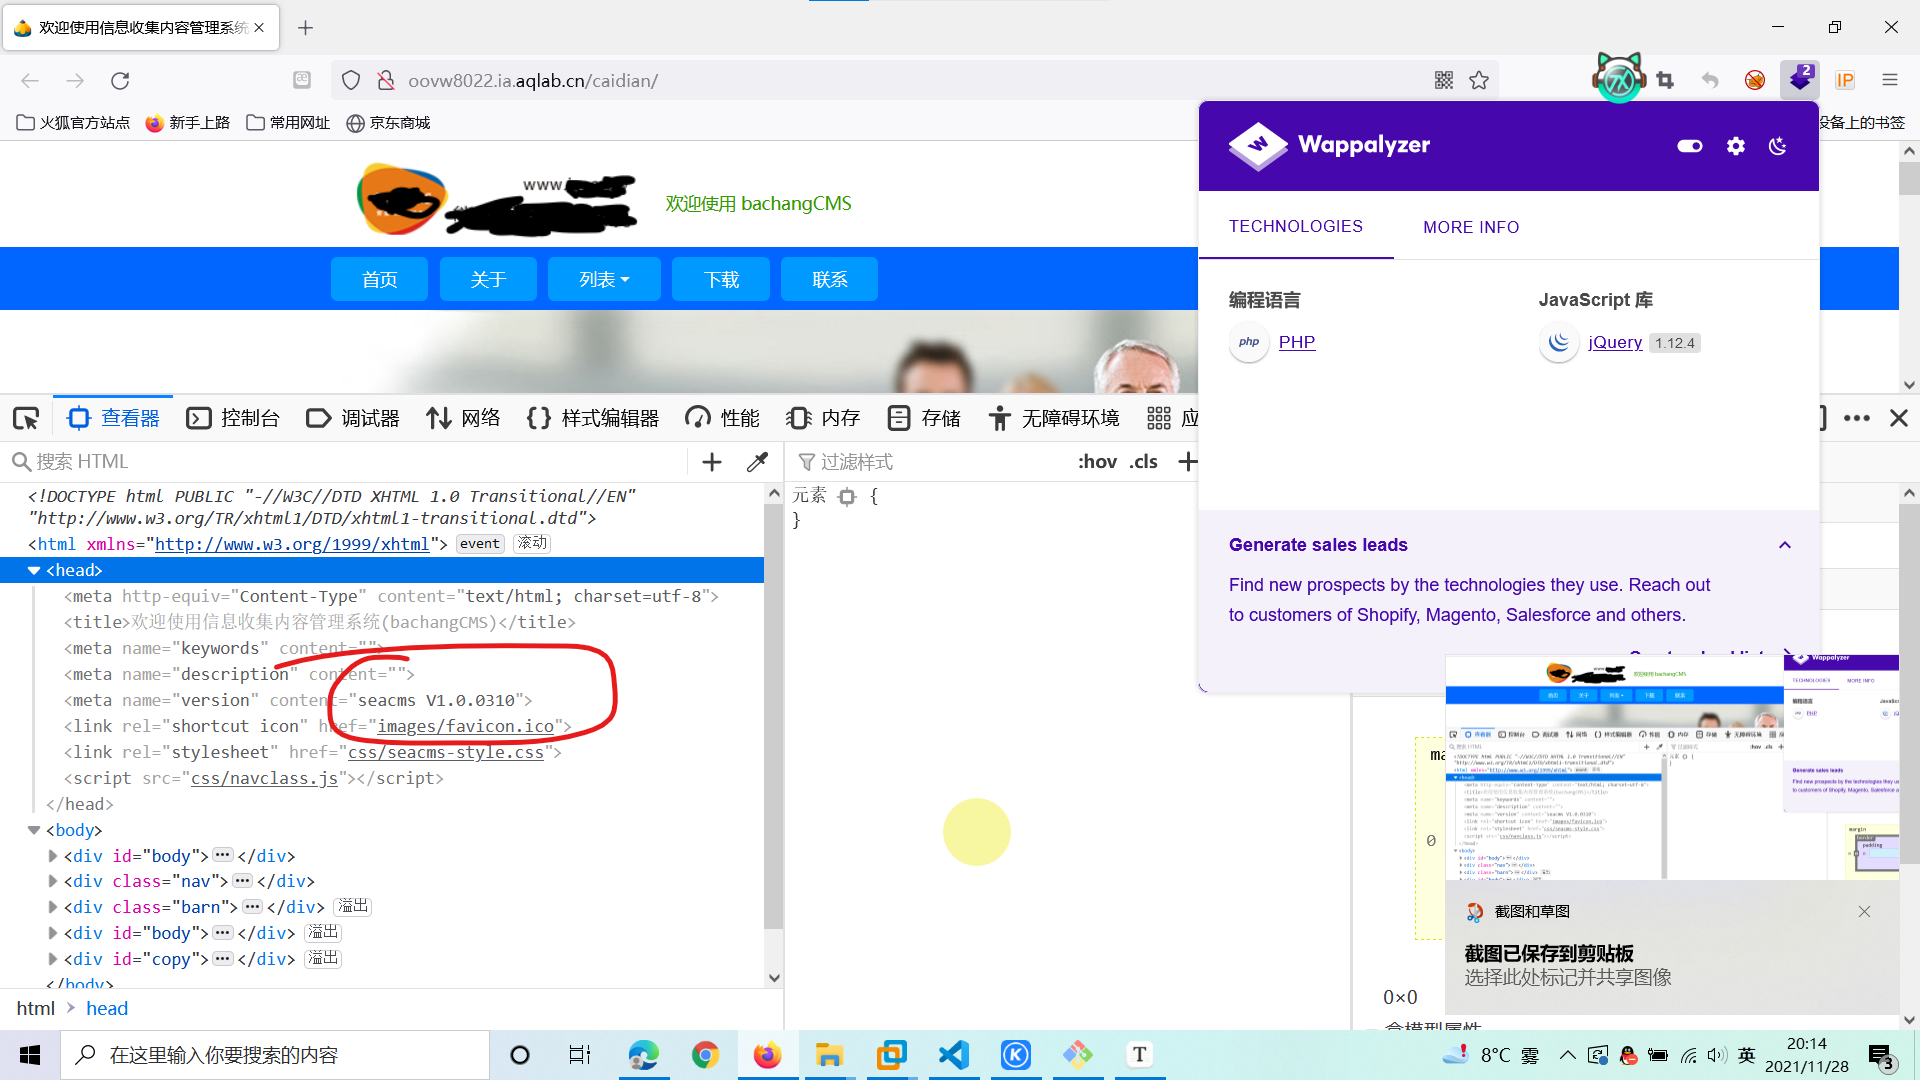Click the 关于 navigation button

pyautogui.click(x=488, y=279)
